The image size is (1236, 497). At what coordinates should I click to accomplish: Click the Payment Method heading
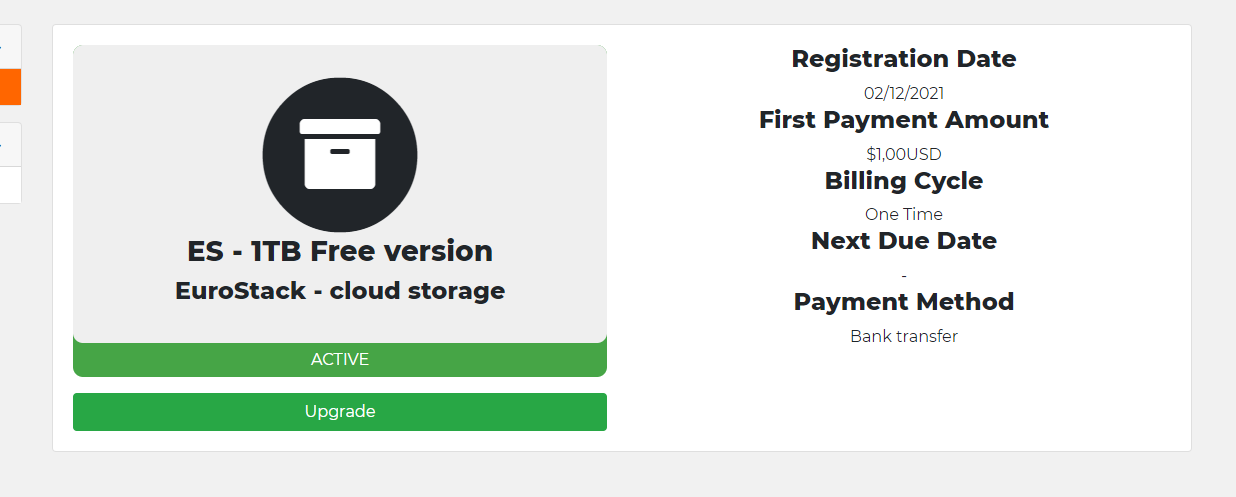pos(904,302)
